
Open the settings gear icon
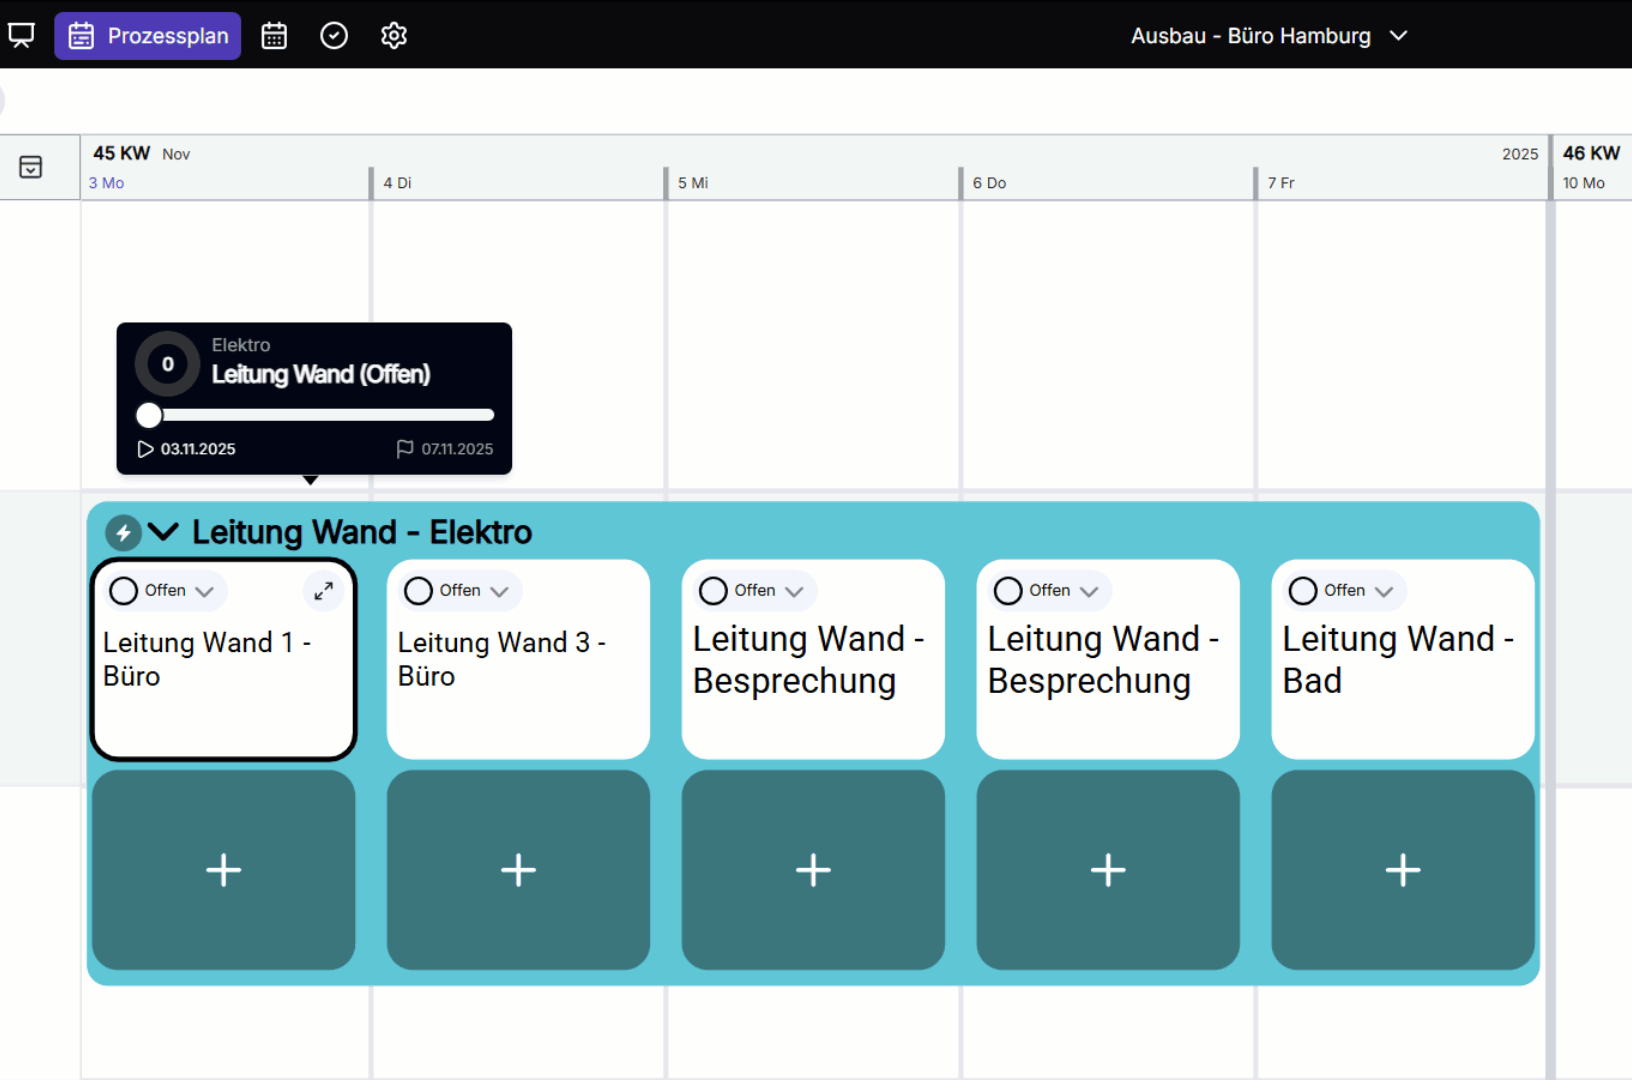point(394,36)
